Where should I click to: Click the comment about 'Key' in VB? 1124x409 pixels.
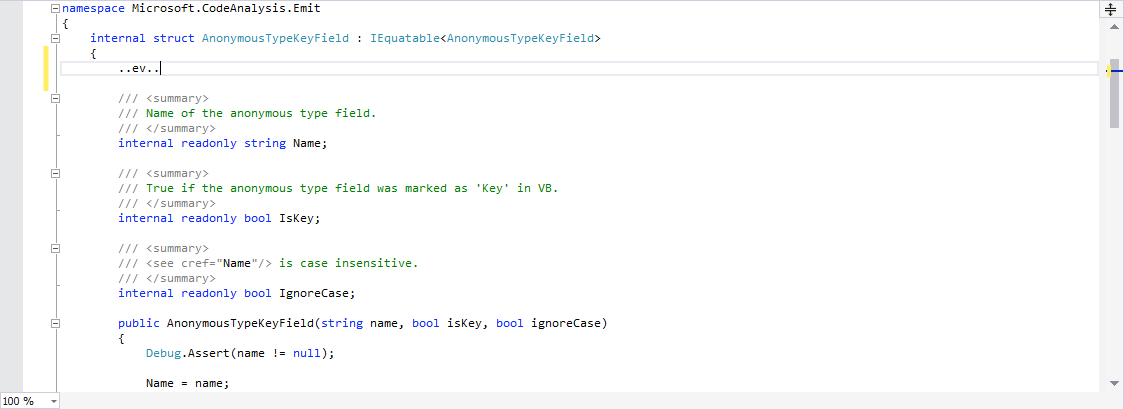tap(352, 188)
